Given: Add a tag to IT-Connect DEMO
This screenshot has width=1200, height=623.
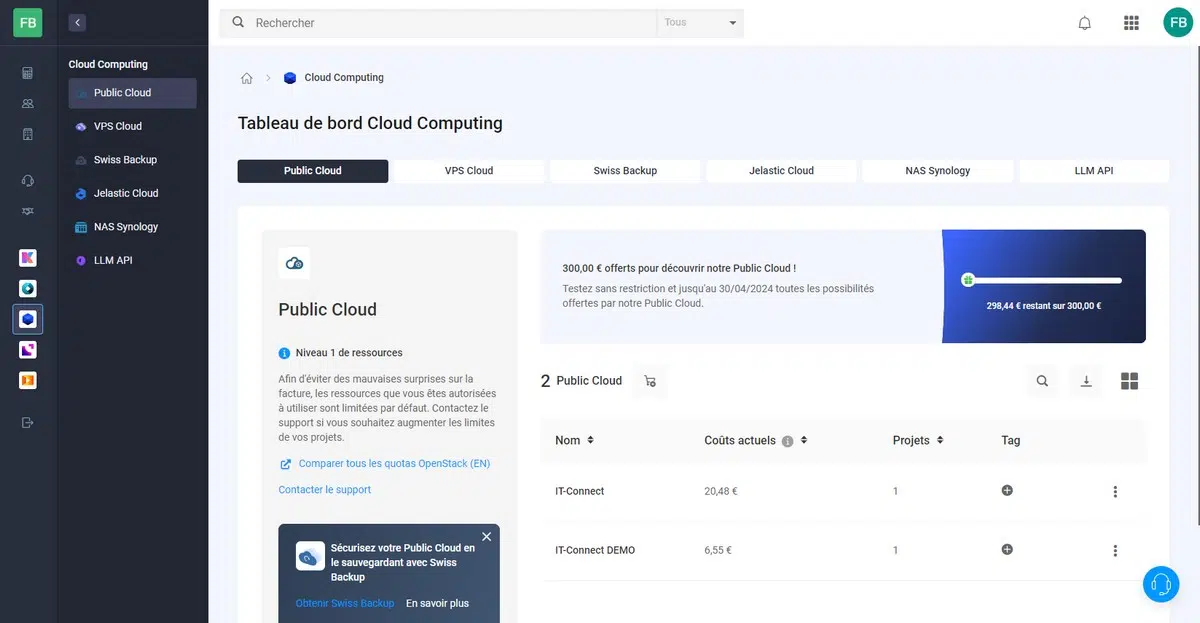Looking at the screenshot, I should [1007, 549].
